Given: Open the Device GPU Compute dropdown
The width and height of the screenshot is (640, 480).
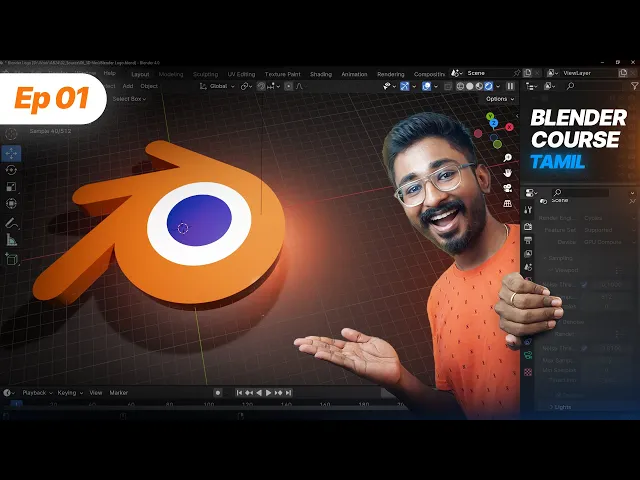Looking at the screenshot, I should tap(609, 242).
